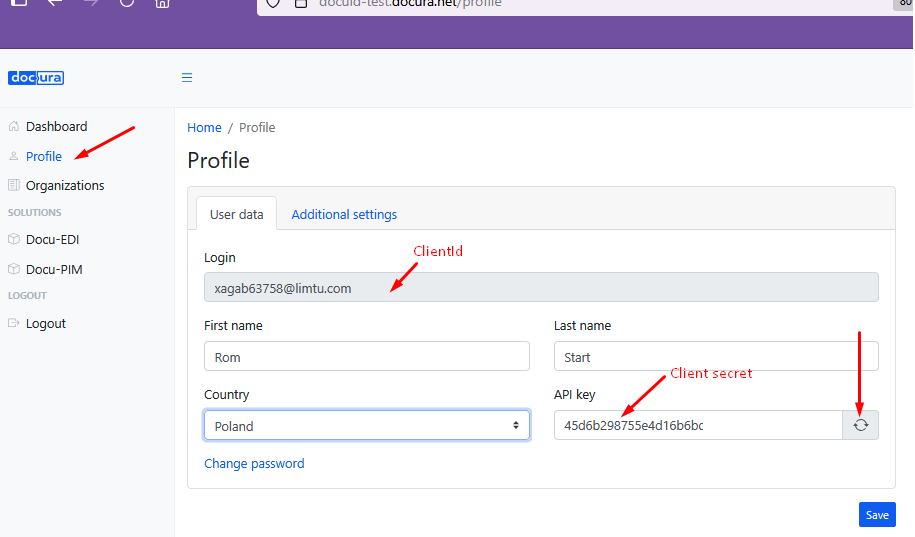915x537 pixels.
Task: Click the Docura logo
Action: click(36, 78)
